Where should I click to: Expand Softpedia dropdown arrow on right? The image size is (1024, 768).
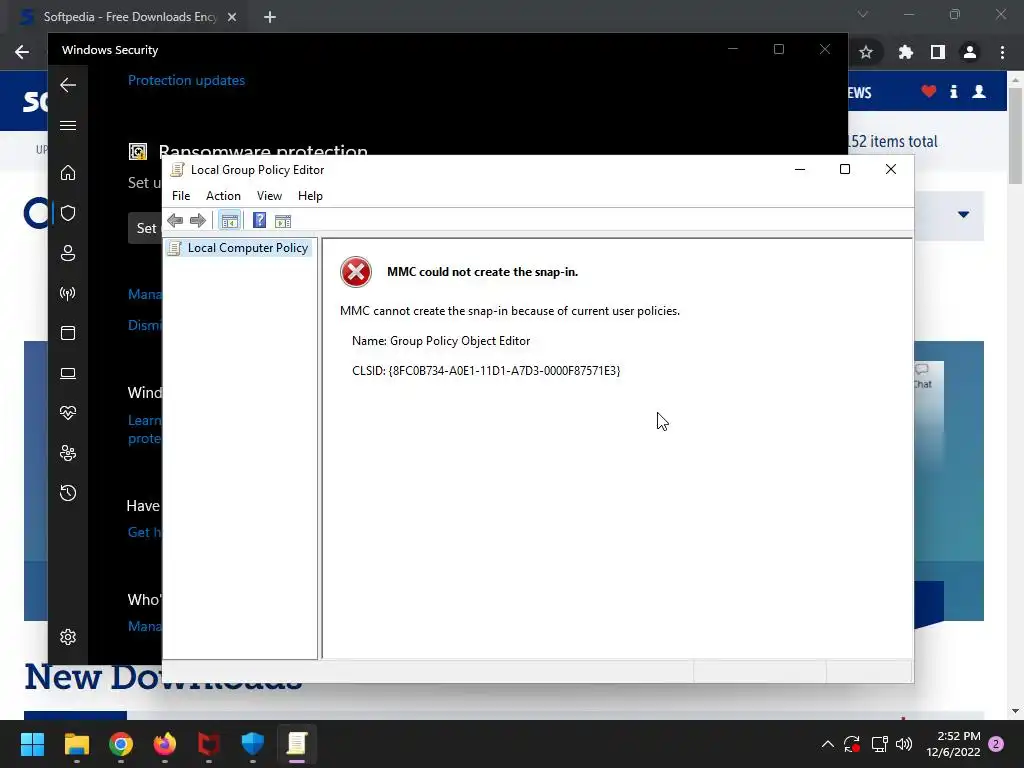tap(963, 214)
